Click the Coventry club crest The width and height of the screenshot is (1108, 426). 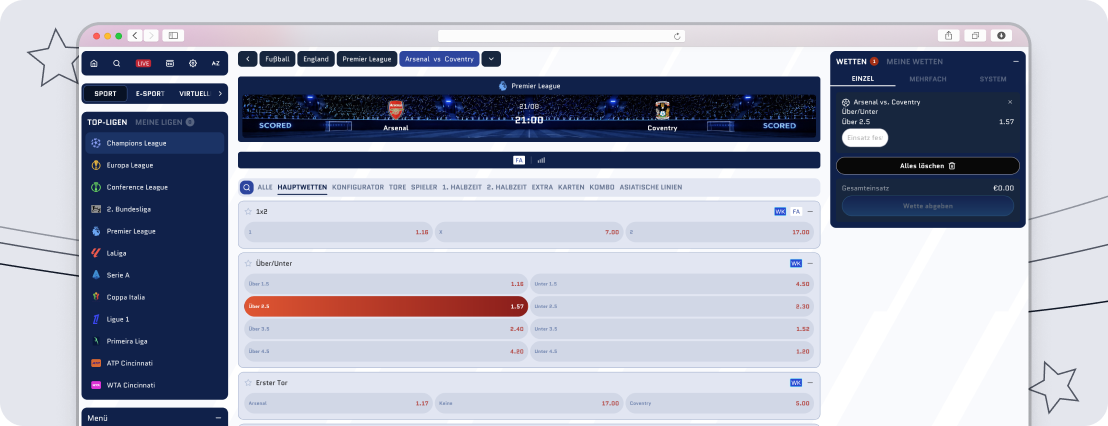click(662, 110)
